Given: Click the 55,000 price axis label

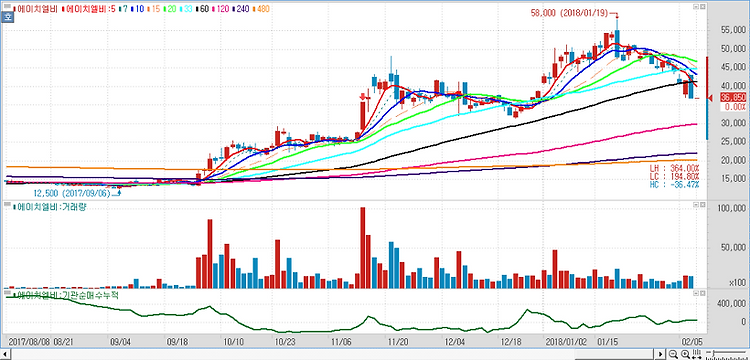Looking at the screenshot, I should (732, 31).
